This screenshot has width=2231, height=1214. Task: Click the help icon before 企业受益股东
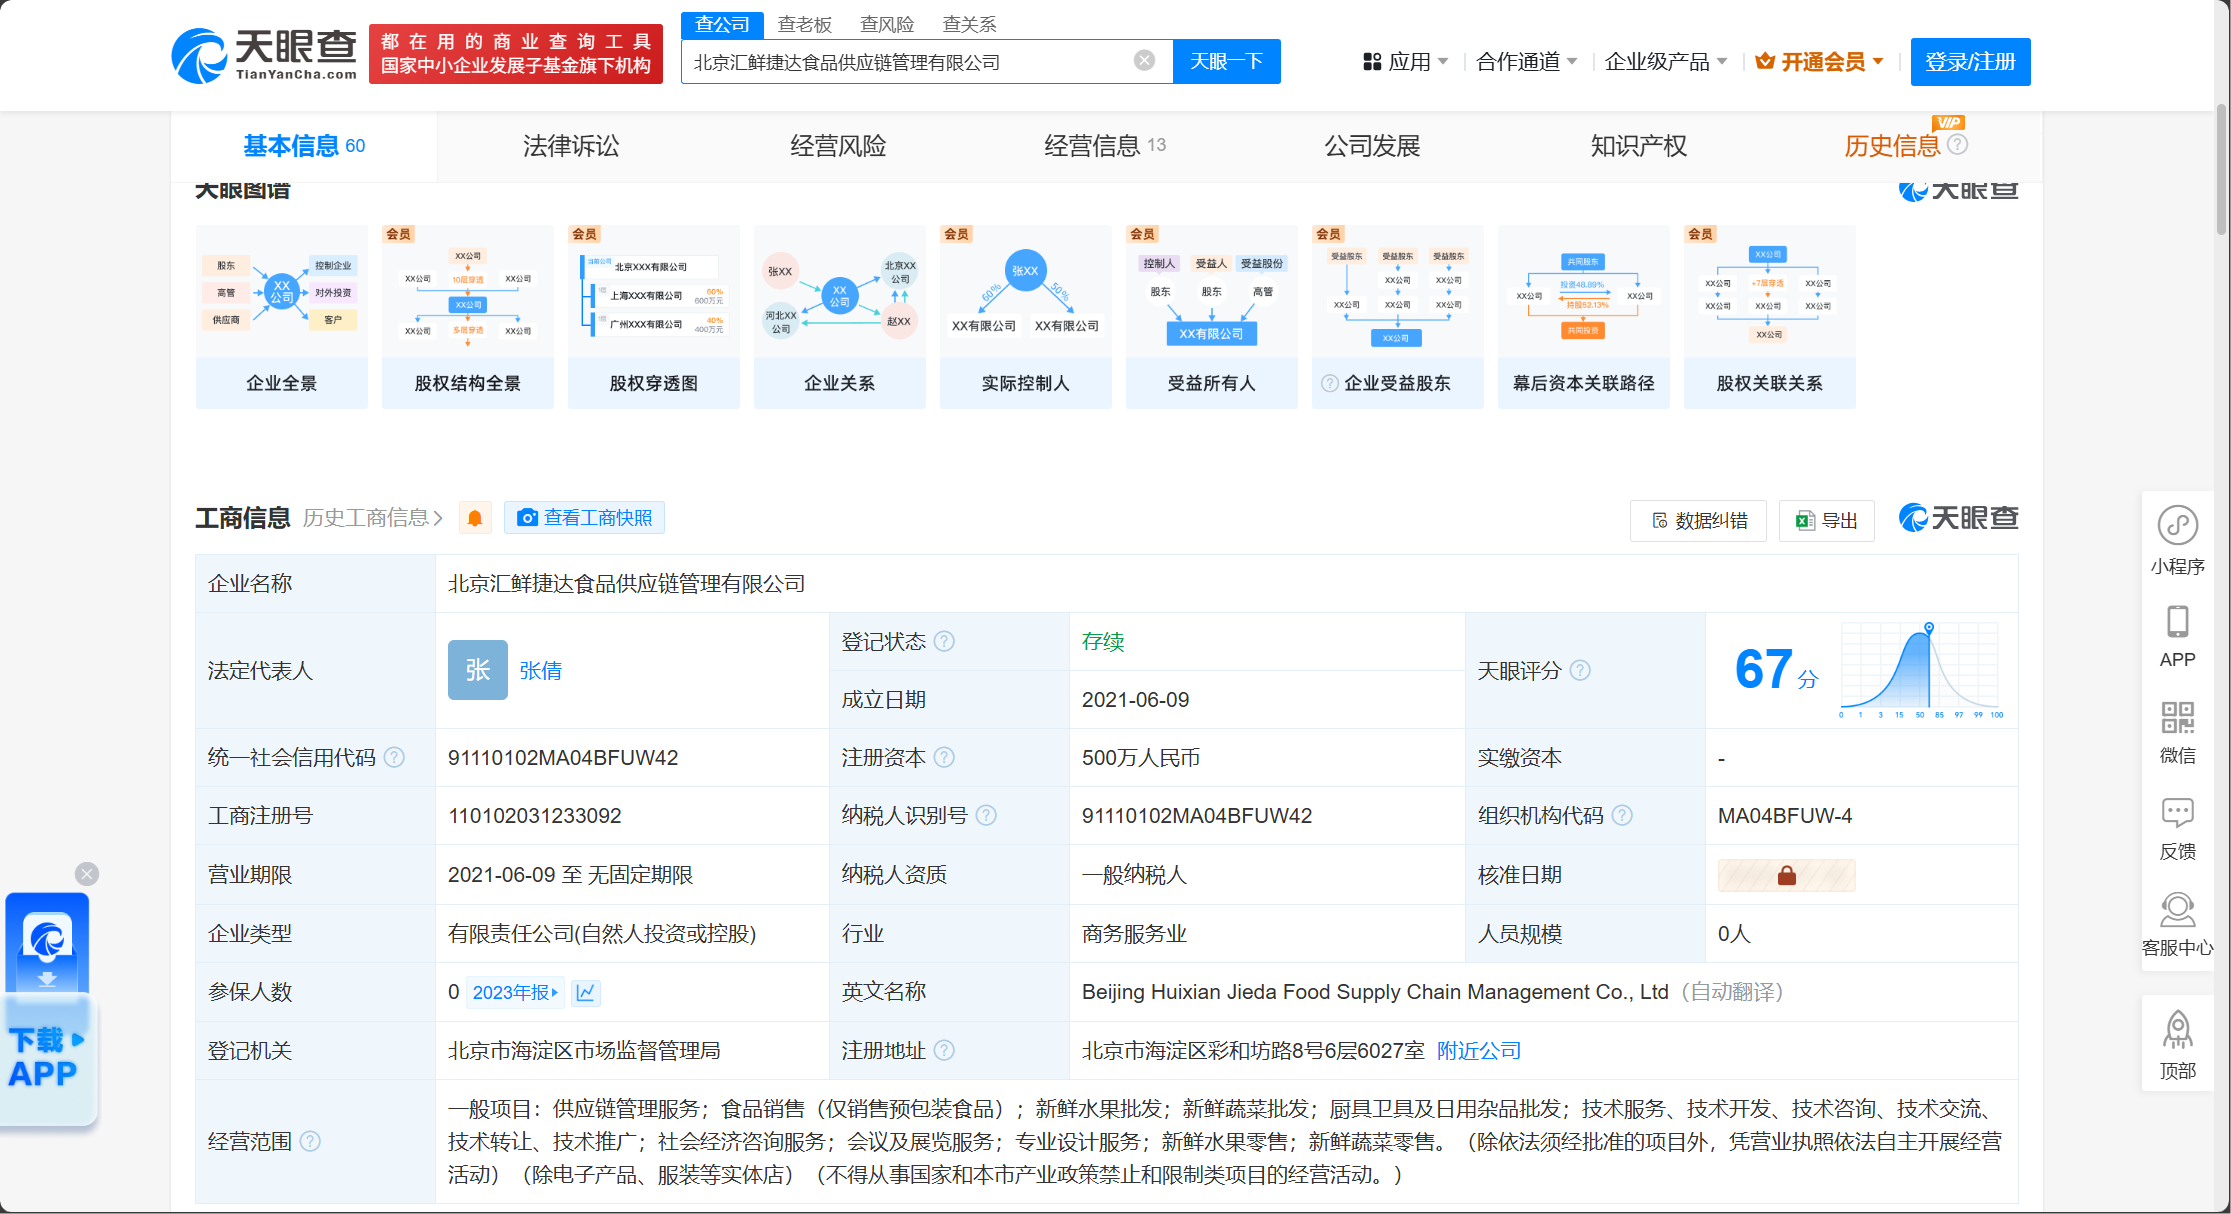[1329, 383]
